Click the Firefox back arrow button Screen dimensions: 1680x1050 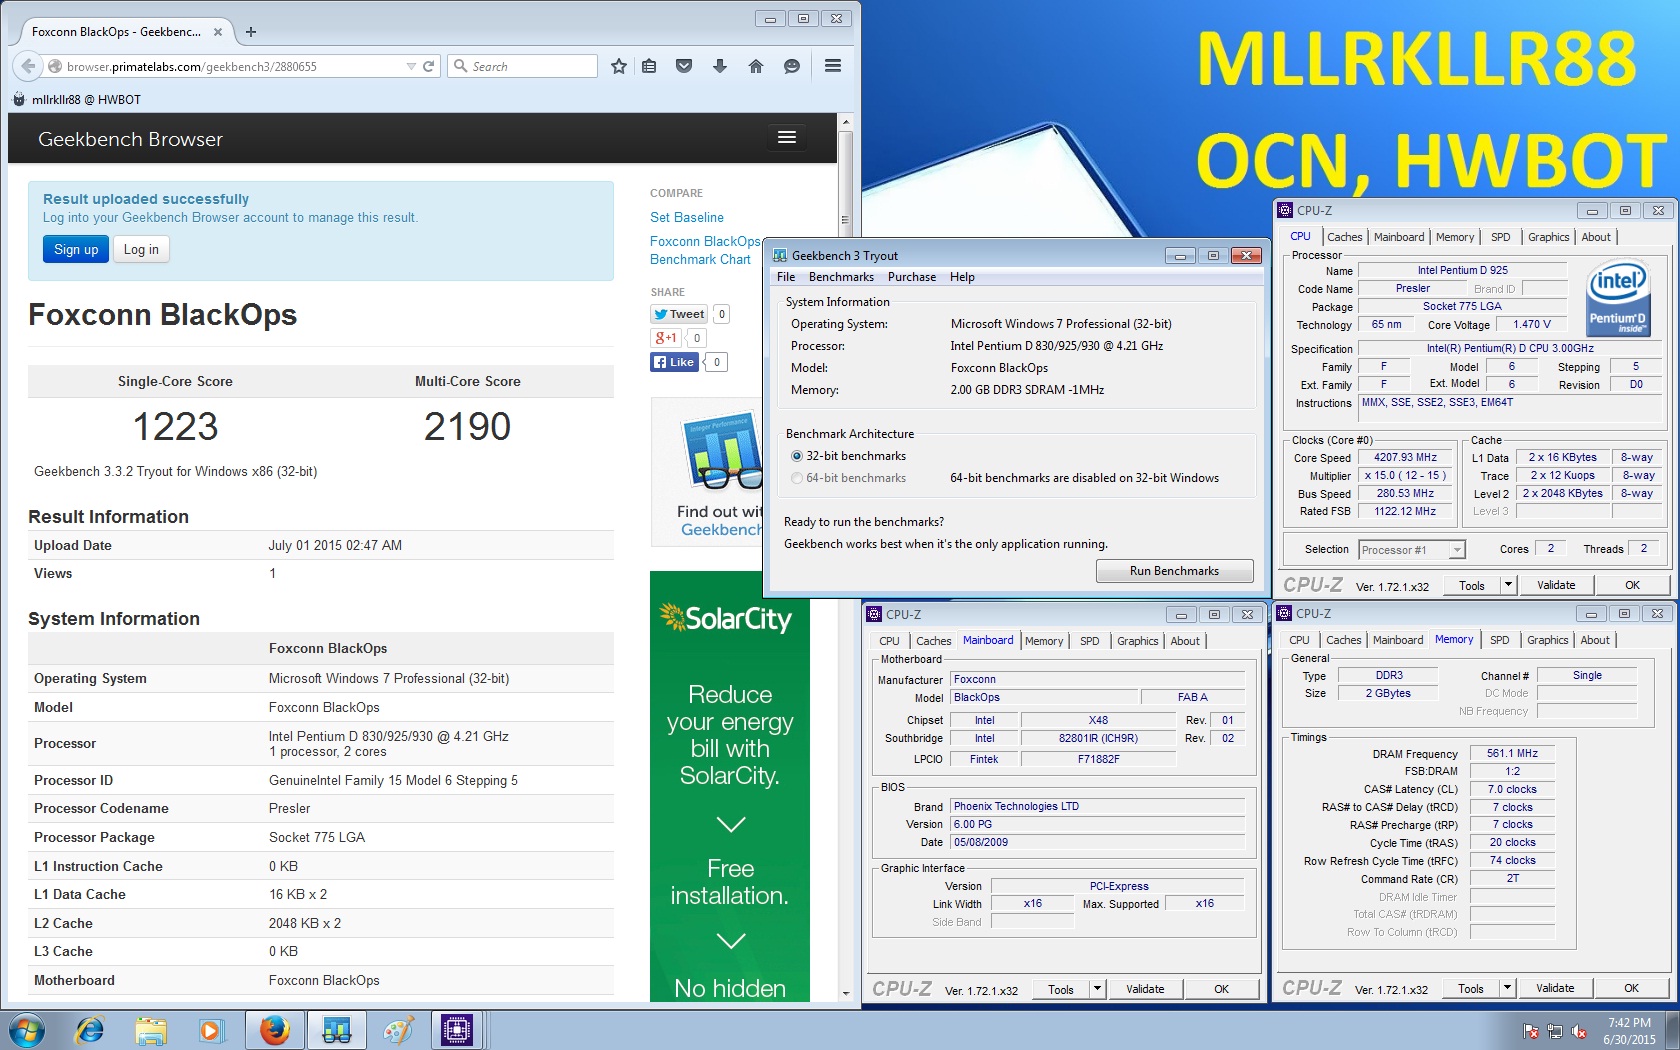tap(29, 66)
